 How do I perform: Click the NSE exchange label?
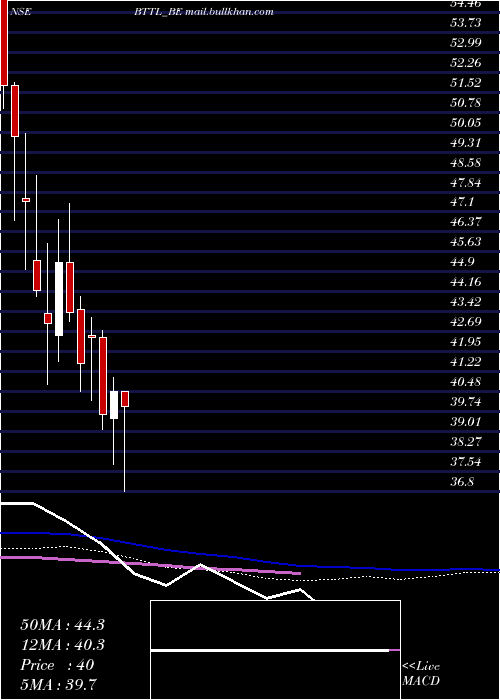click(x=20, y=12)
